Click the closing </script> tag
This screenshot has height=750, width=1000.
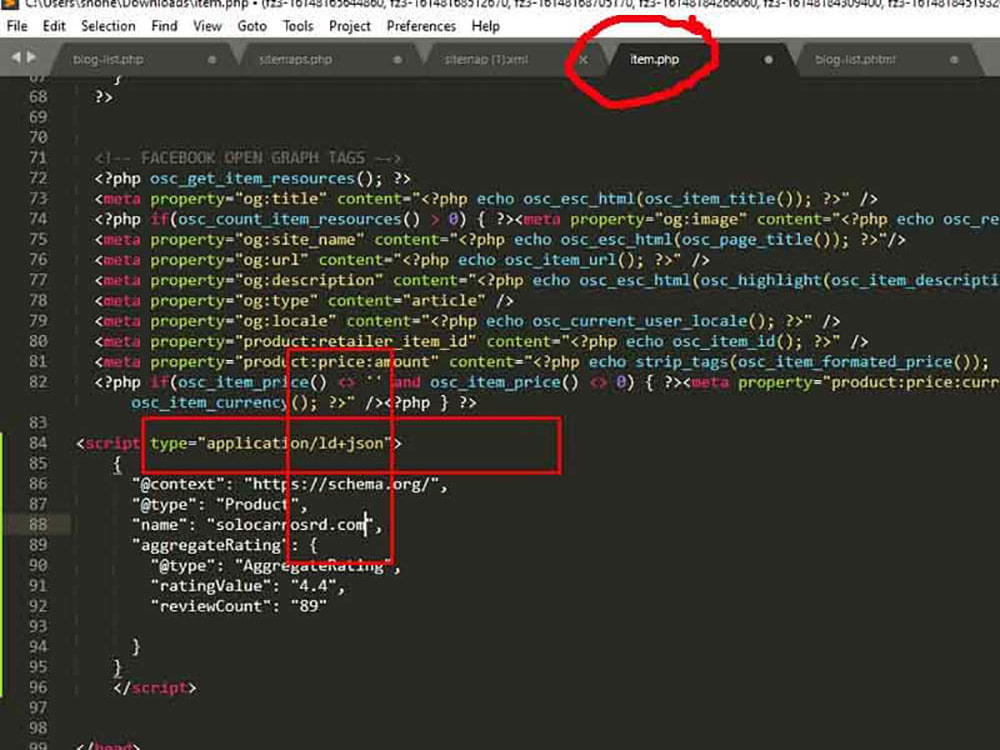coord(154,688)
